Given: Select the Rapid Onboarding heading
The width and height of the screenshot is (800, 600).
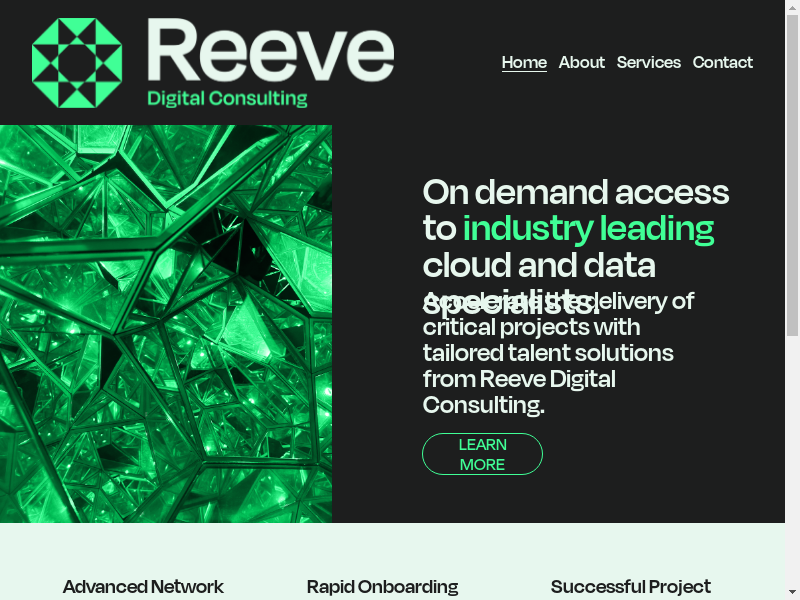Looking at the screenshot, I should click(382, 587).
